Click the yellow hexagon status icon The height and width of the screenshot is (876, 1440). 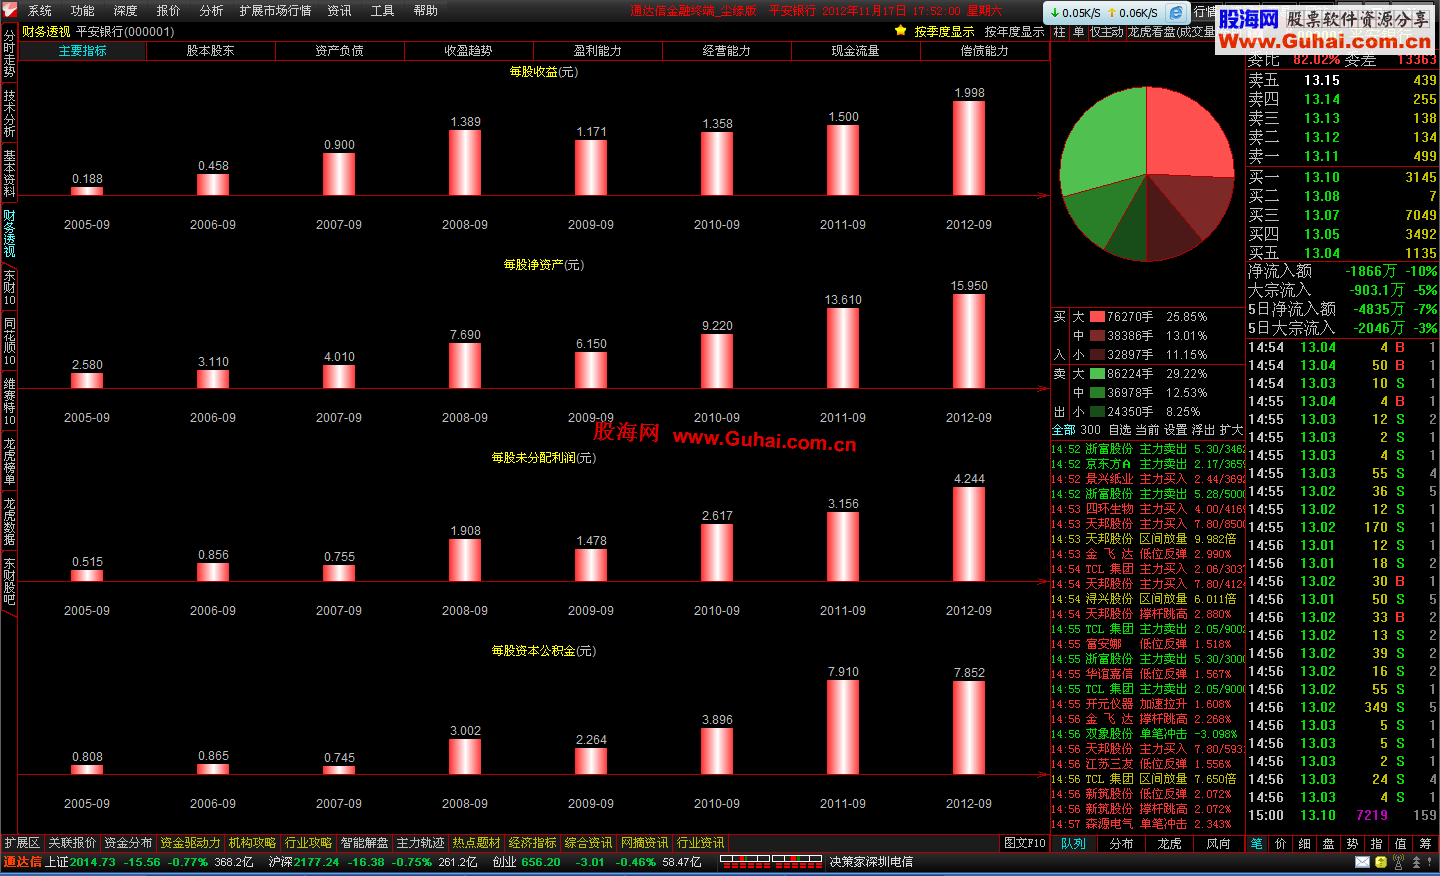pos(1381,862)
